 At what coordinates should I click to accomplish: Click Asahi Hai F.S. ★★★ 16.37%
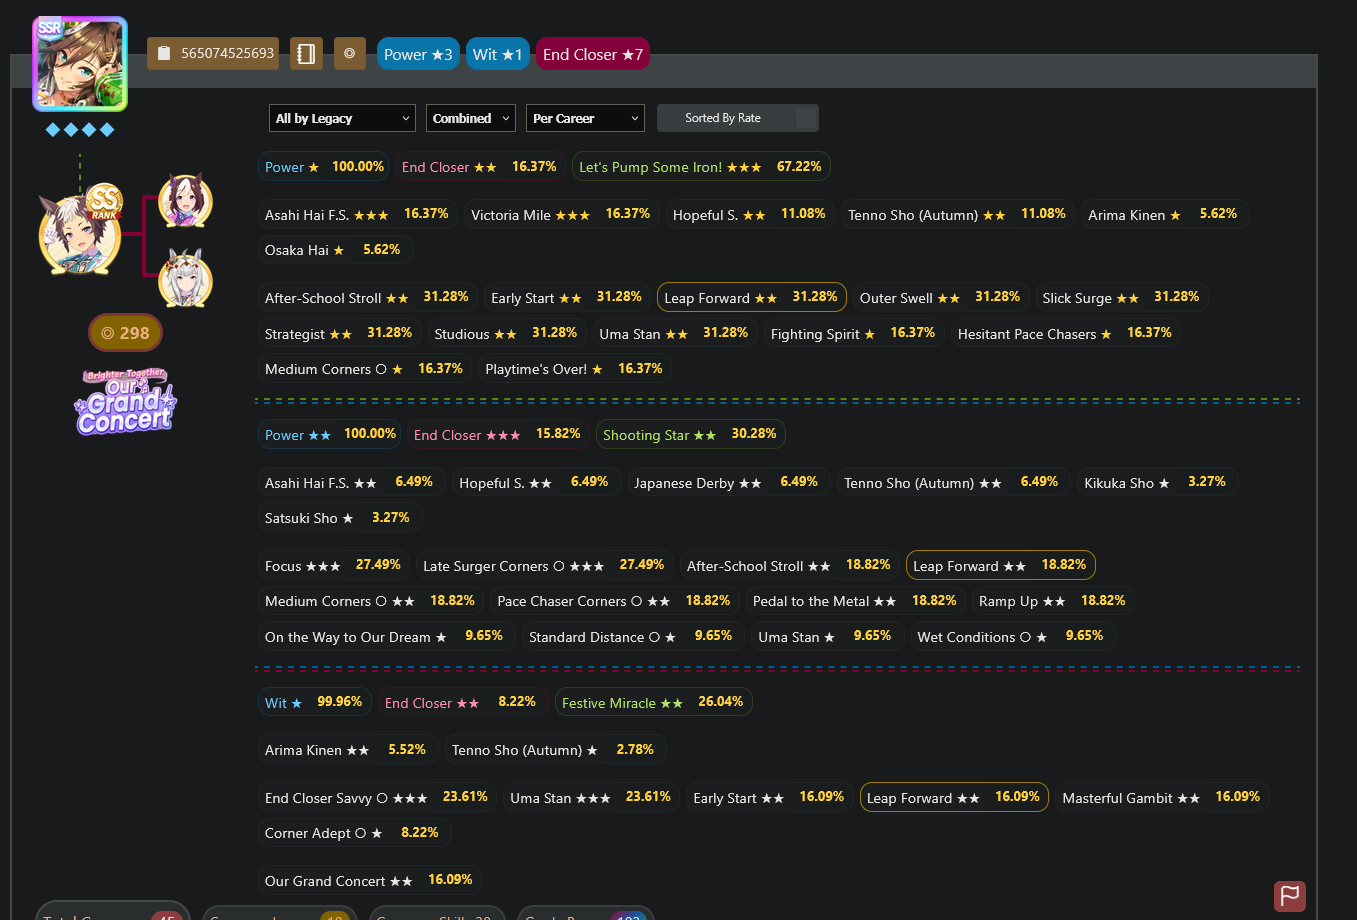coord(357,214)
